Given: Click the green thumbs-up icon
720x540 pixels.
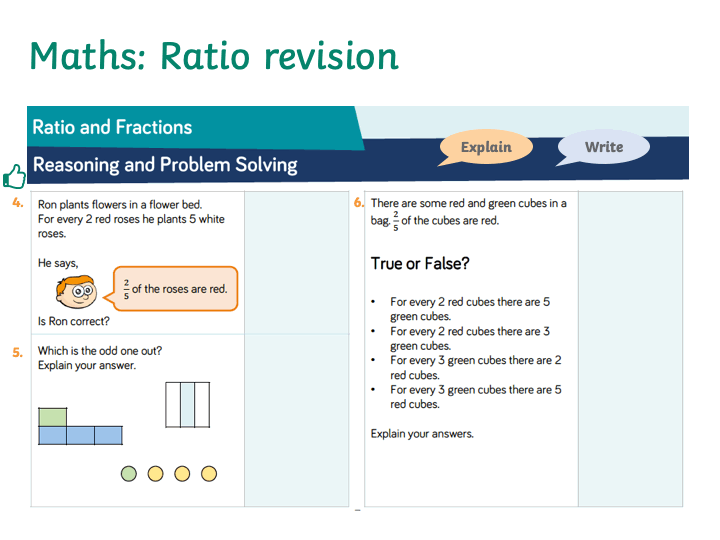Looking at the screenshot, I should click(x=14, y=177).
